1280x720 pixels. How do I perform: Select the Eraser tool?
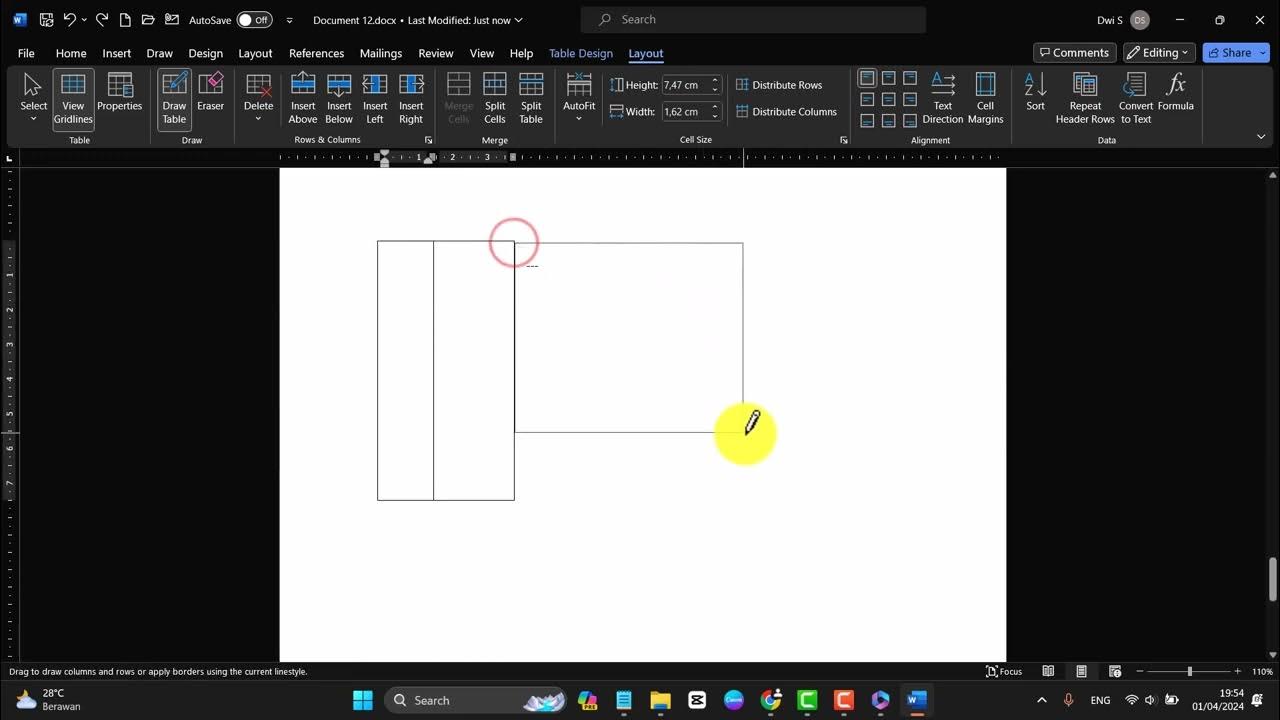(210, 97)
